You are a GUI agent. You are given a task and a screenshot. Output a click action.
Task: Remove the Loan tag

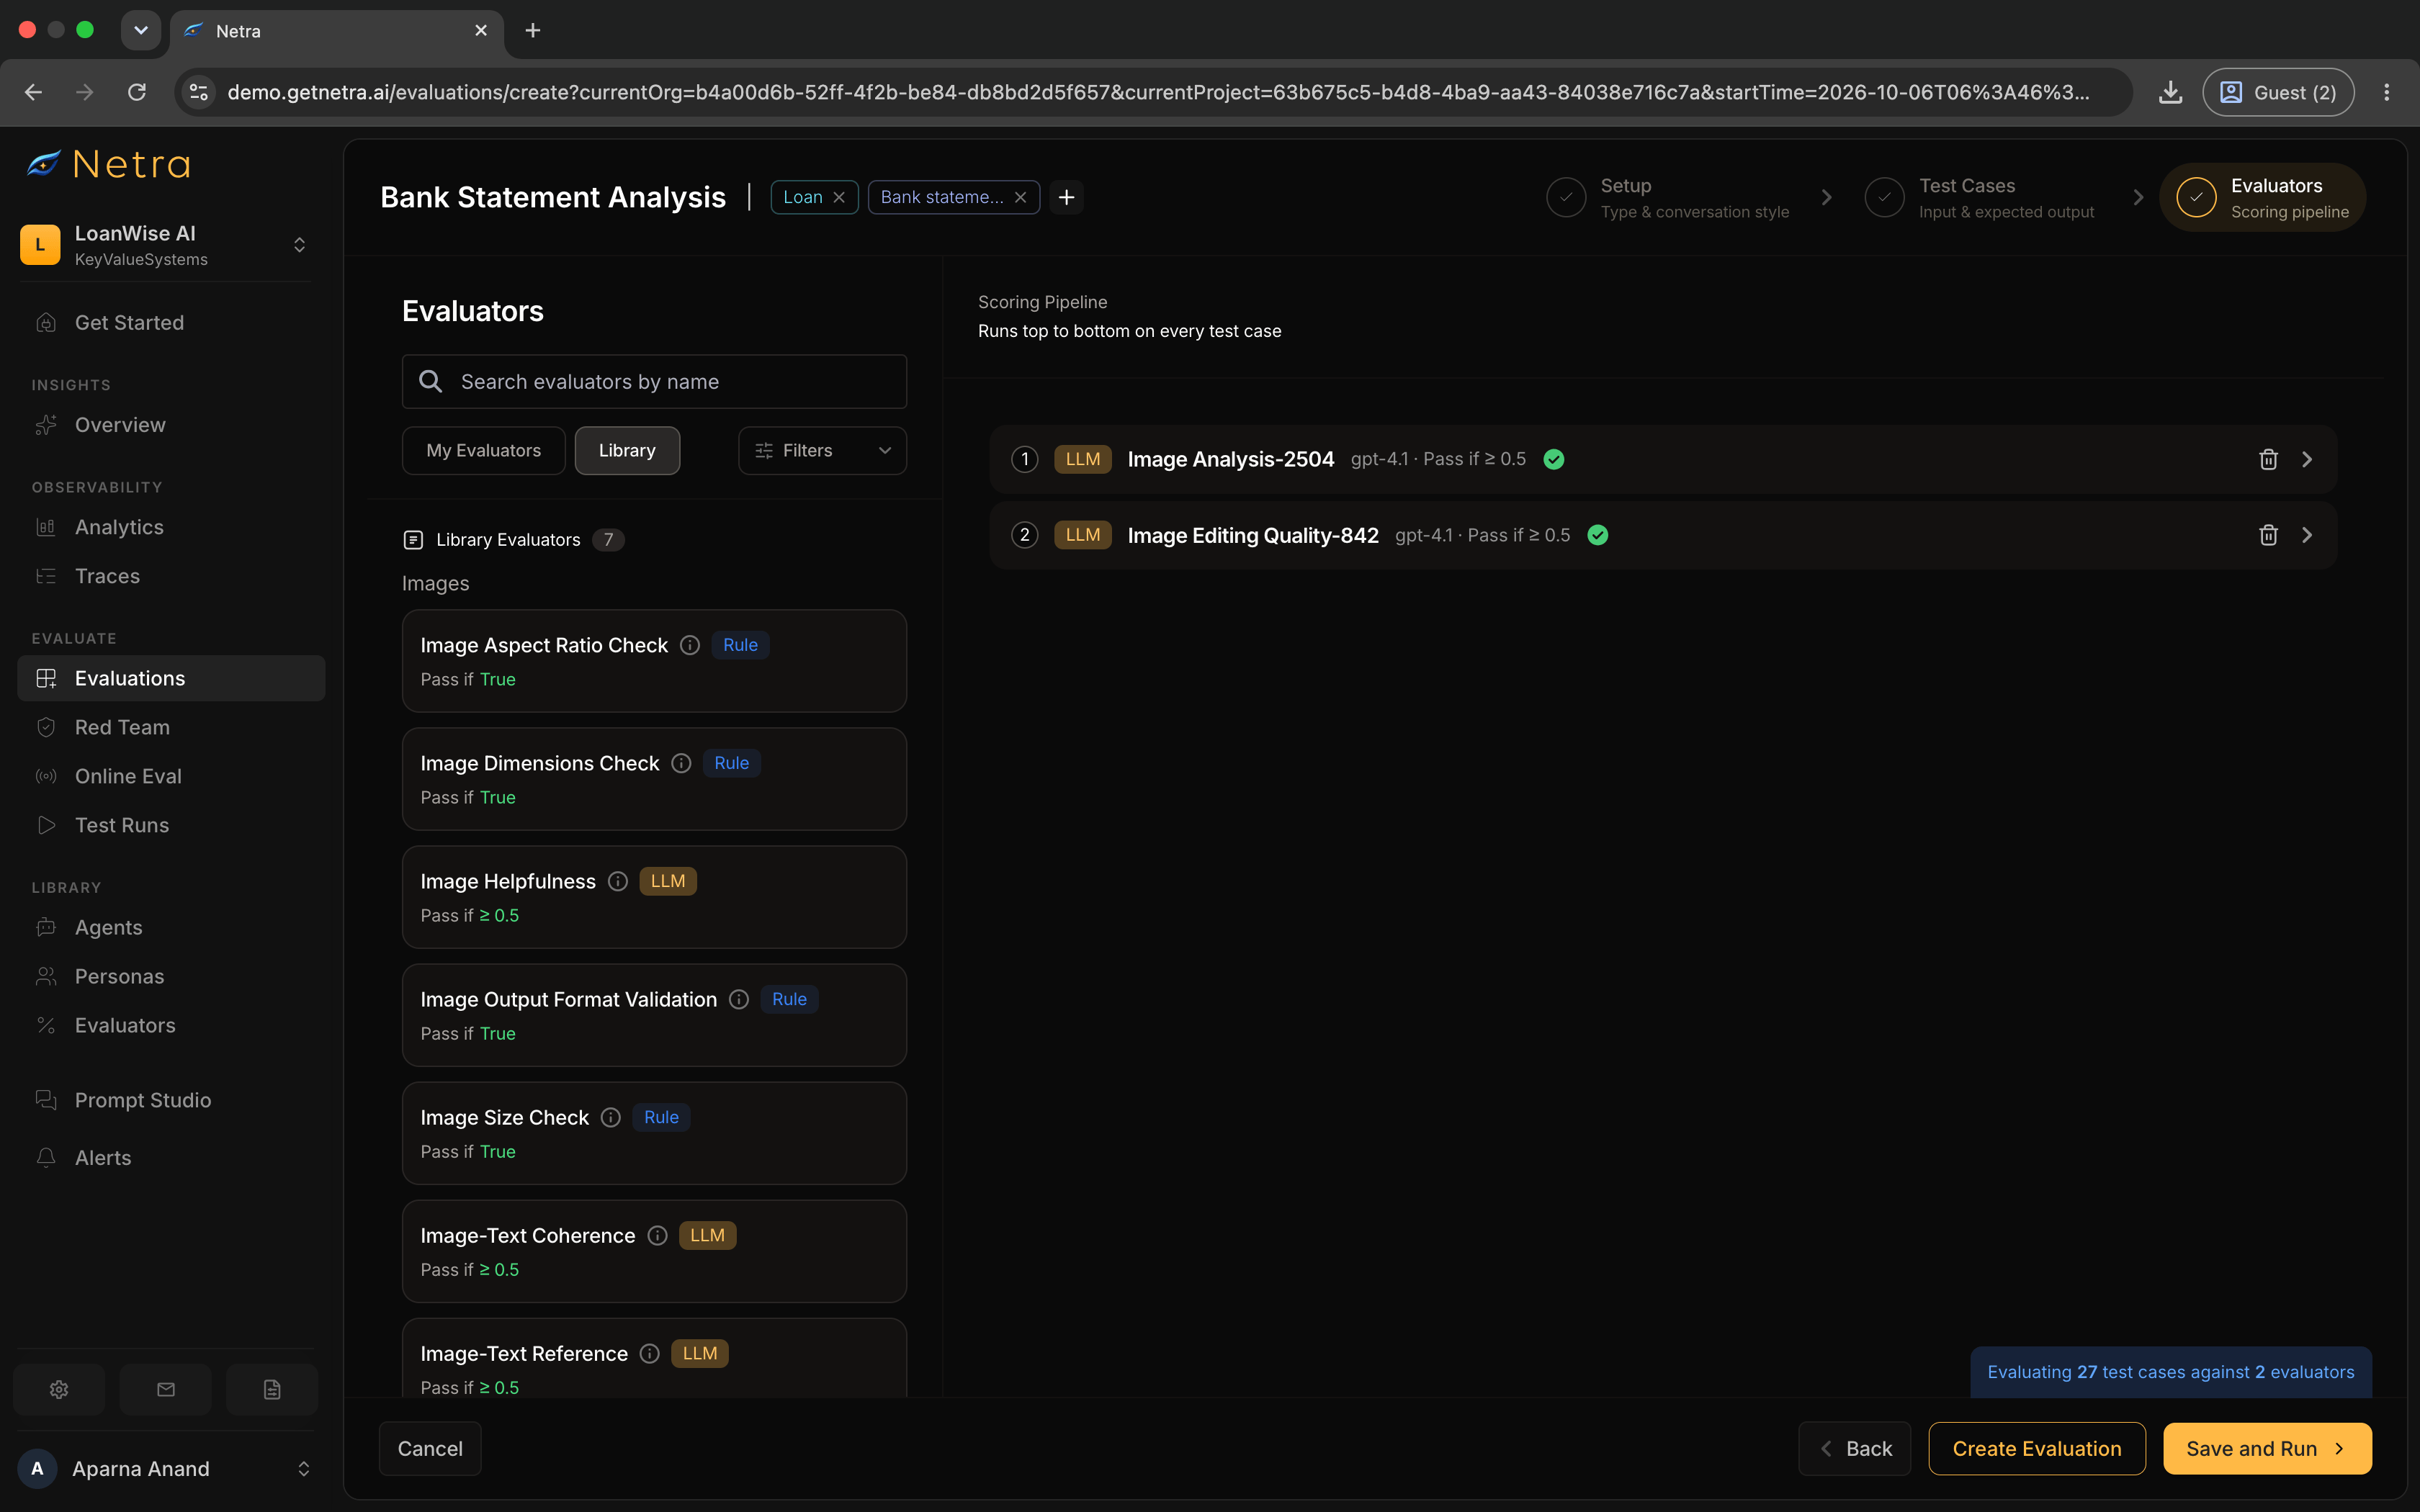[x=839, y=197]
